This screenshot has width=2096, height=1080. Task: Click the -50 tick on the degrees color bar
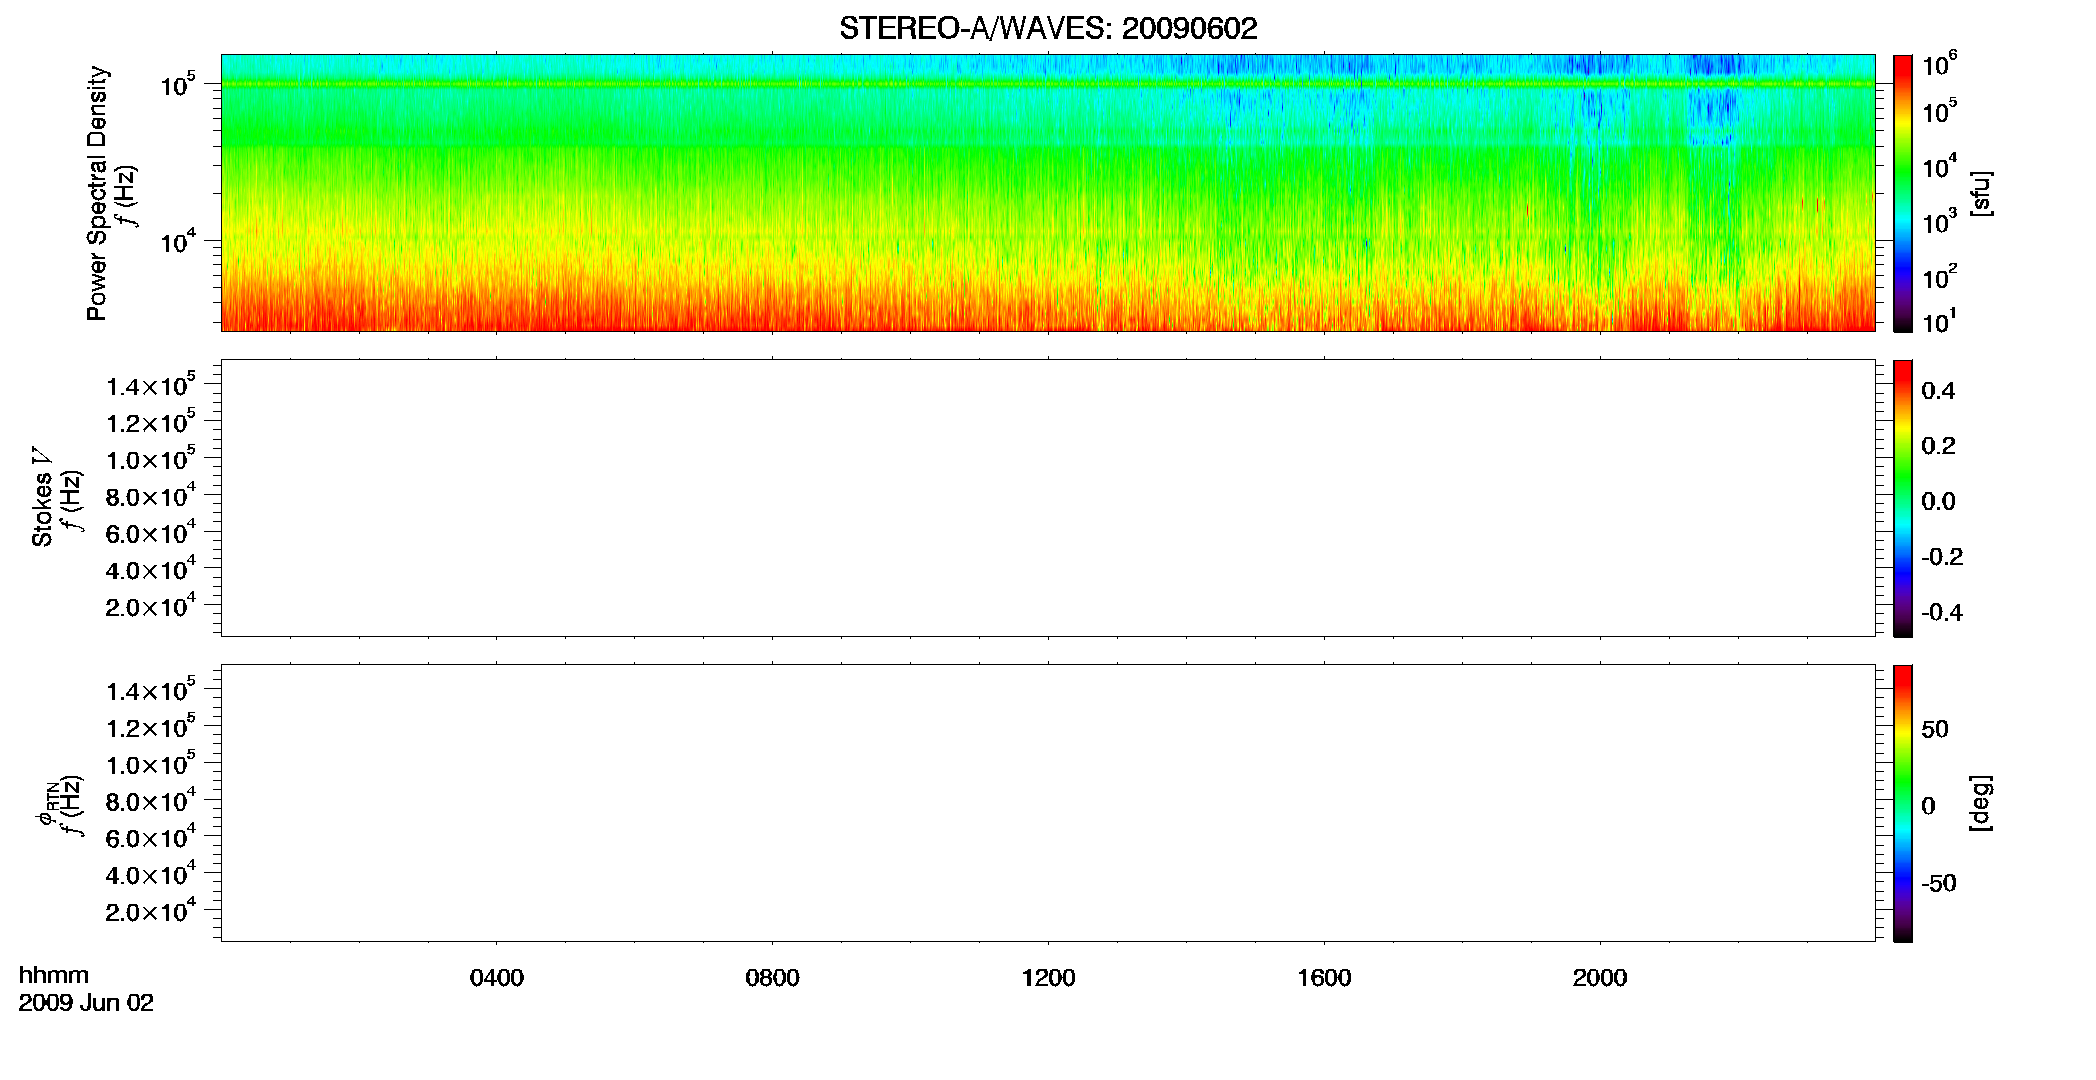pyautogui.click(x=1936, y=884)
